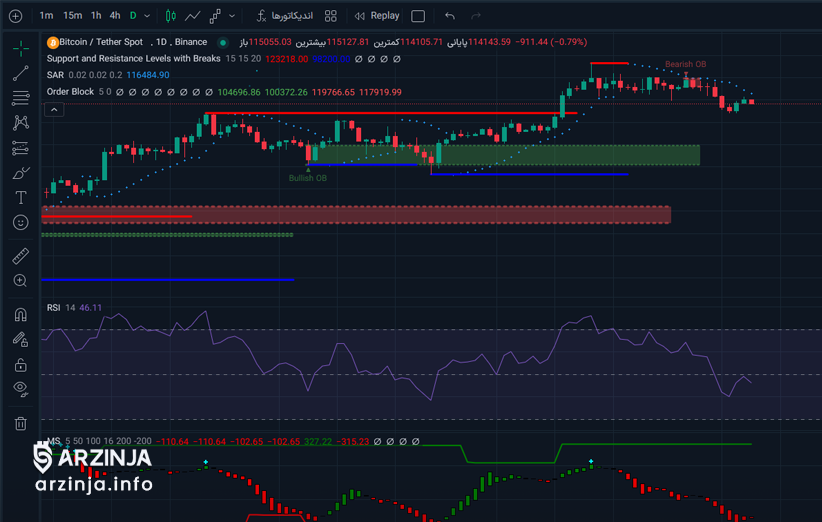
Task: Open the Fibonacci retracement tools
Action: pyautogui.click(x=21, y=98)
